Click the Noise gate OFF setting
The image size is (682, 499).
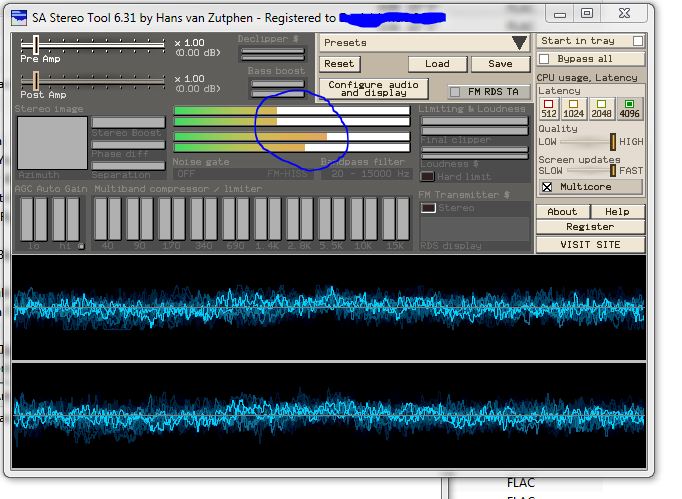(186, 174)
